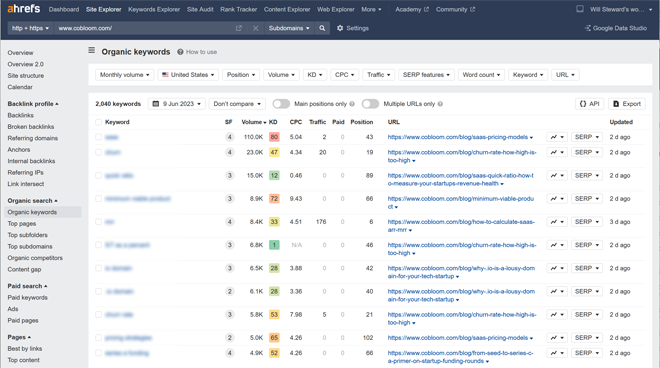Go to Content Explorer
Image resolution: width=660 pixels, height=368 pixels.
[x=287, y=9]
